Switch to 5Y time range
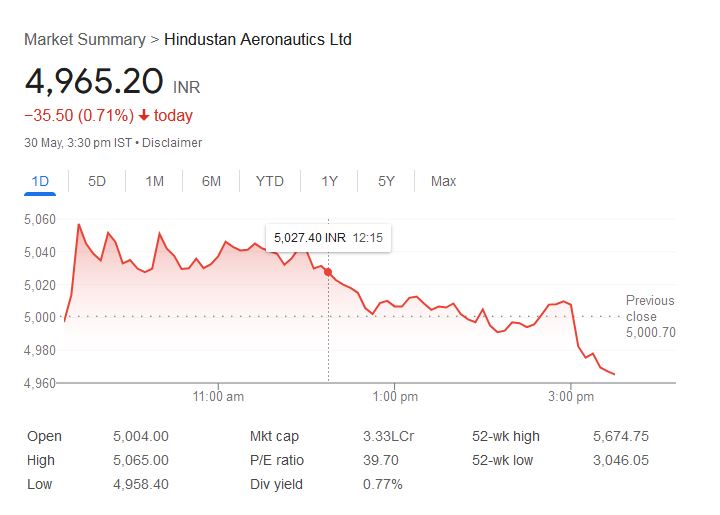Viewport: 720px width, 515px height. [386, 181]
